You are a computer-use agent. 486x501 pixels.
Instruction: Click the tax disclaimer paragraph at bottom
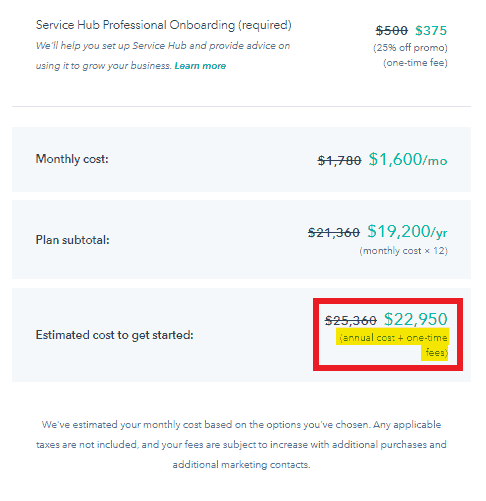coord(241,445)
